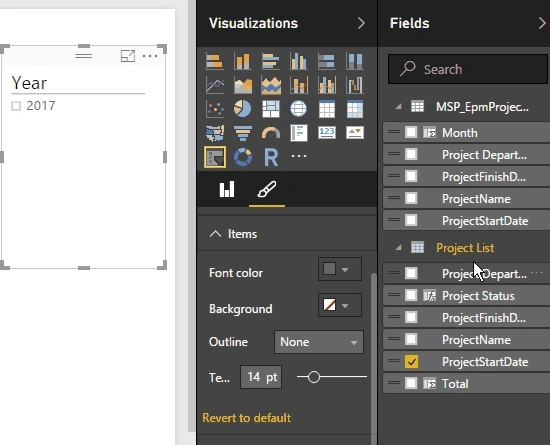Select the scatter chart visualization icon
Screen dimensions: 550x445
215,109
